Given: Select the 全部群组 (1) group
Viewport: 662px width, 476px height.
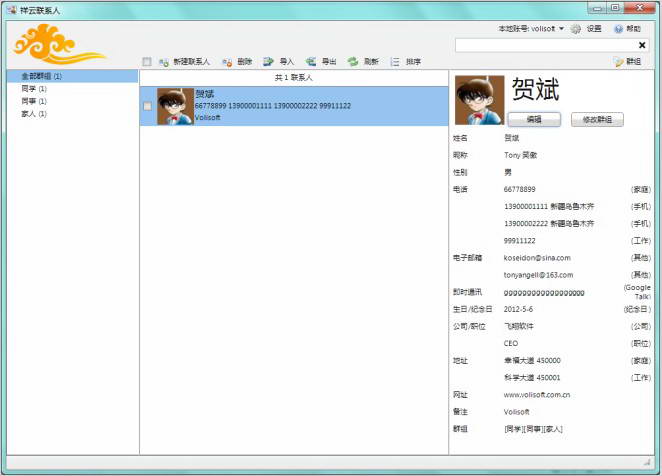Looking at the screenshot, I should [x=73, y=76].
